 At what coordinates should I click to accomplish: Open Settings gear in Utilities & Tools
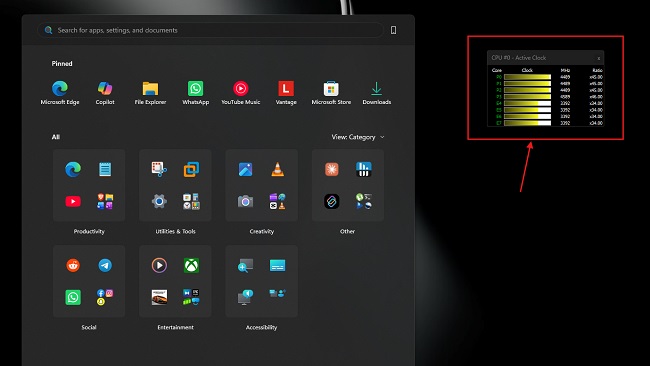[159, 201]
